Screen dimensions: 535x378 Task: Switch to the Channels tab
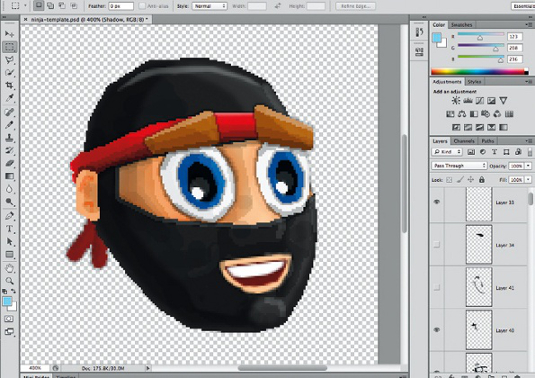pyautogui.click(x=464, y=141)
